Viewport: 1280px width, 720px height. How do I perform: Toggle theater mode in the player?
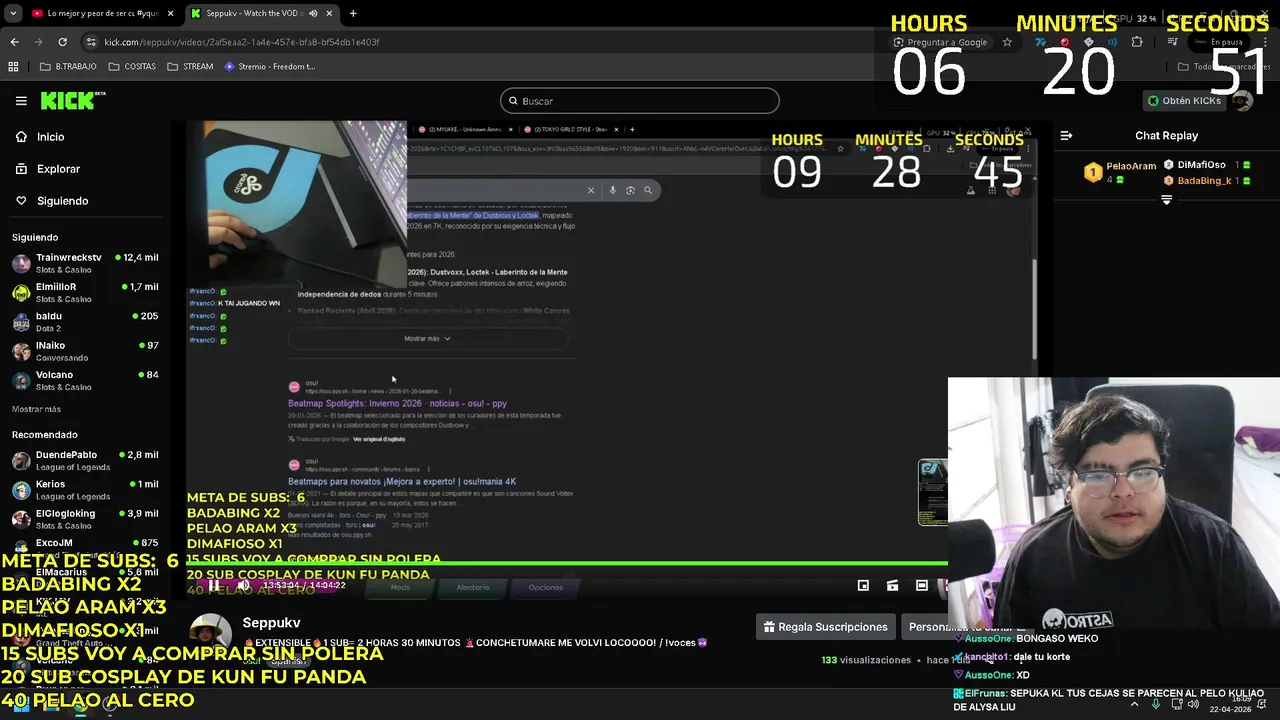tap(922, 586)
